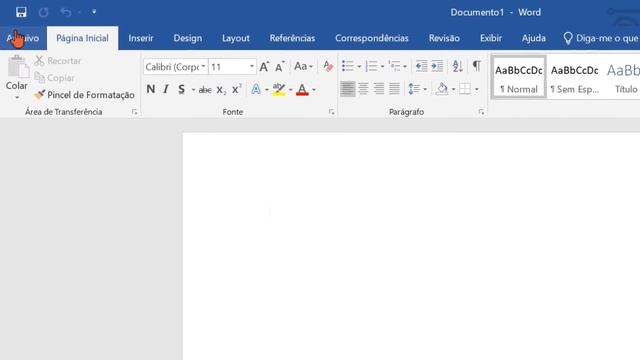
Task: Clear all formatting with eraser icon
Action: point(328,66)
